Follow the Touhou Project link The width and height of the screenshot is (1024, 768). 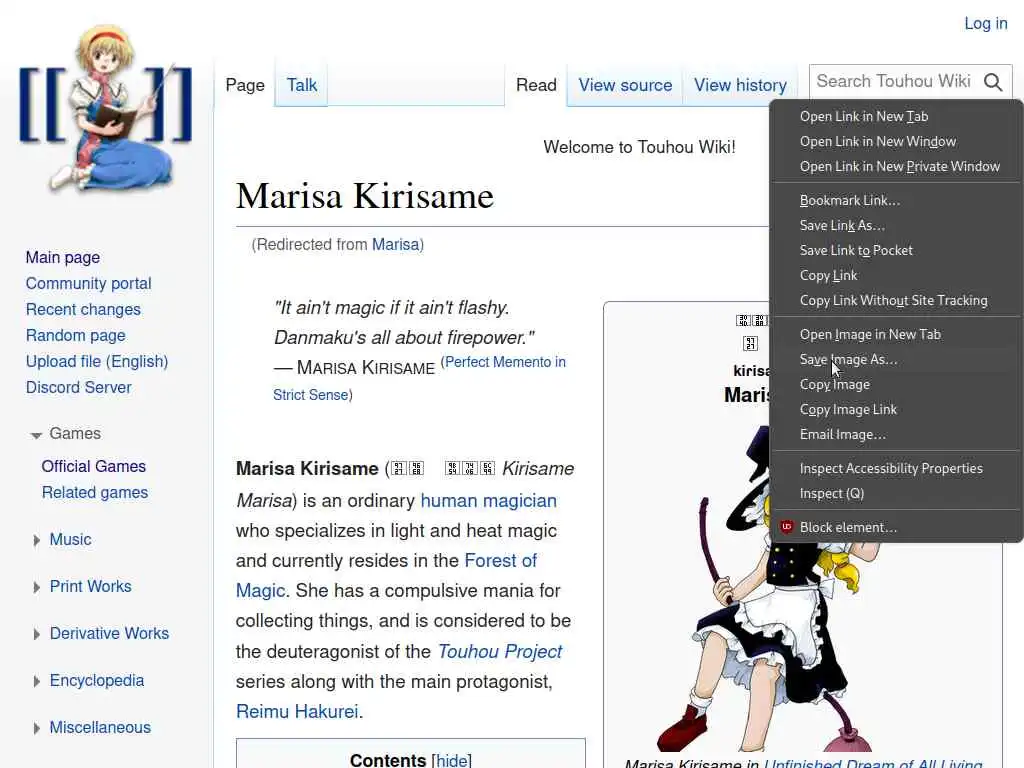tap(500, 651)
